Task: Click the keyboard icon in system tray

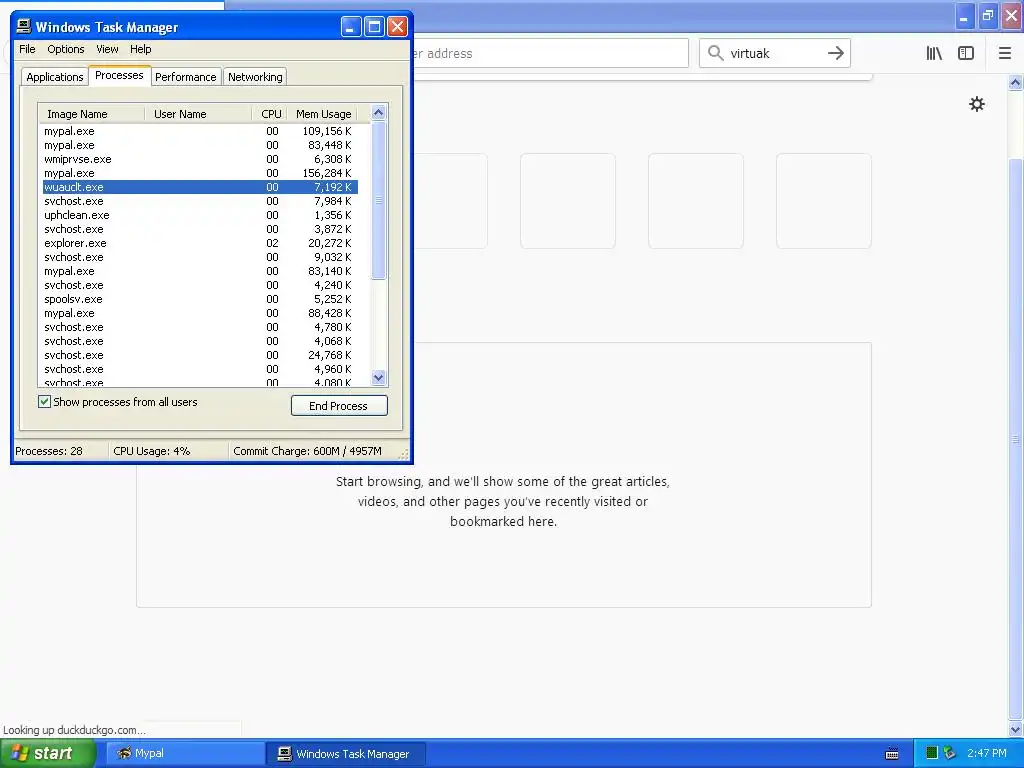Action: pos(891,754)
